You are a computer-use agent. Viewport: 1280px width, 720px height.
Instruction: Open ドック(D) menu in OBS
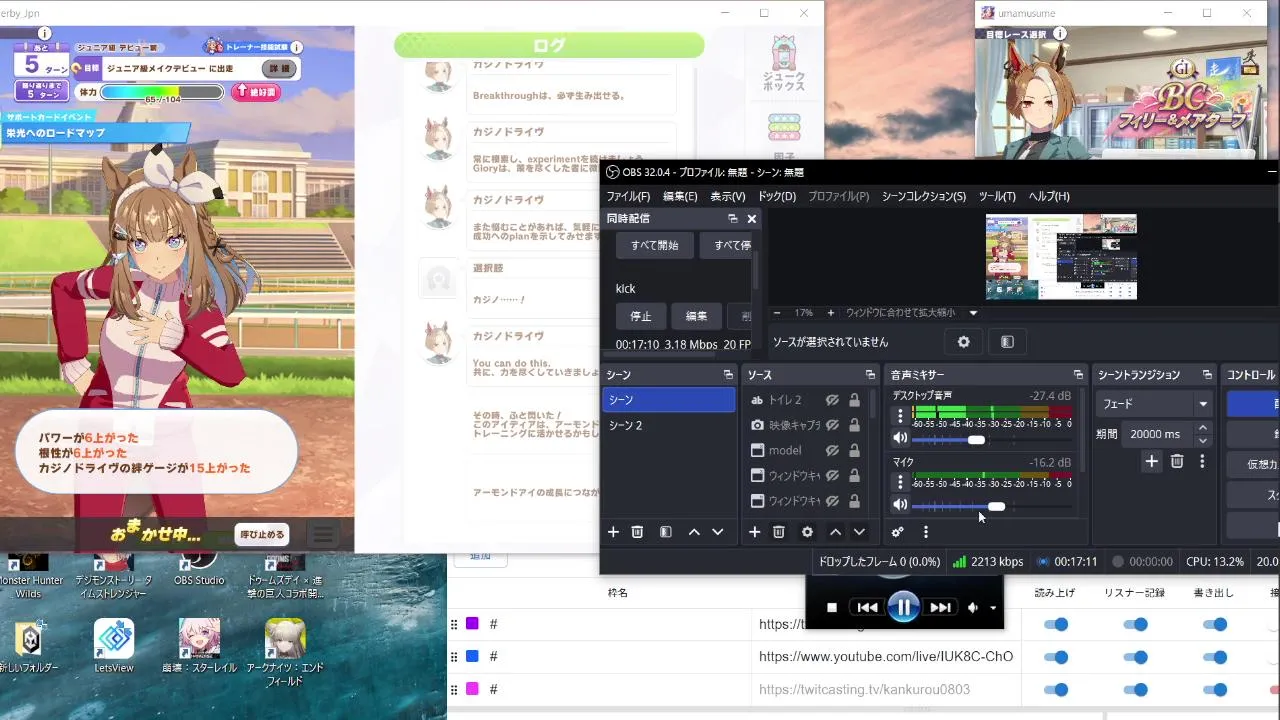(x=777, y=196)
